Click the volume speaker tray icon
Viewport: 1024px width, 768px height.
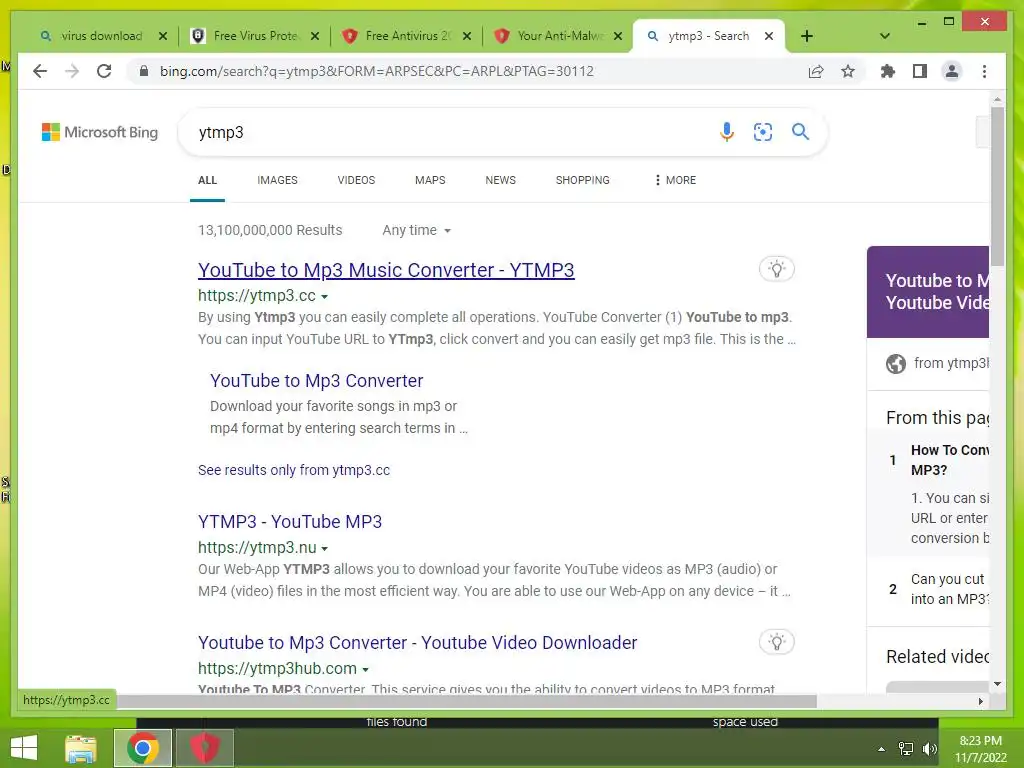pos(929,749)
